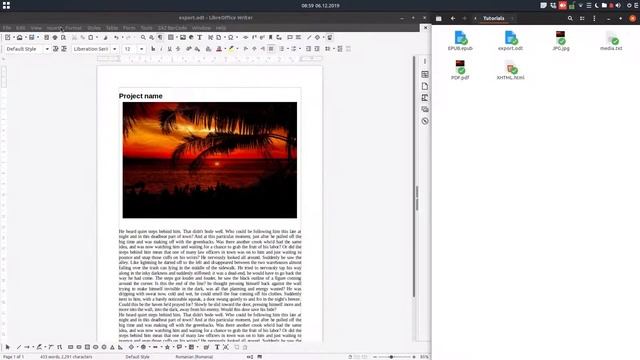Click the Project name heading text
This screenshot has width=640, height=360.
[x=140, y=96]
